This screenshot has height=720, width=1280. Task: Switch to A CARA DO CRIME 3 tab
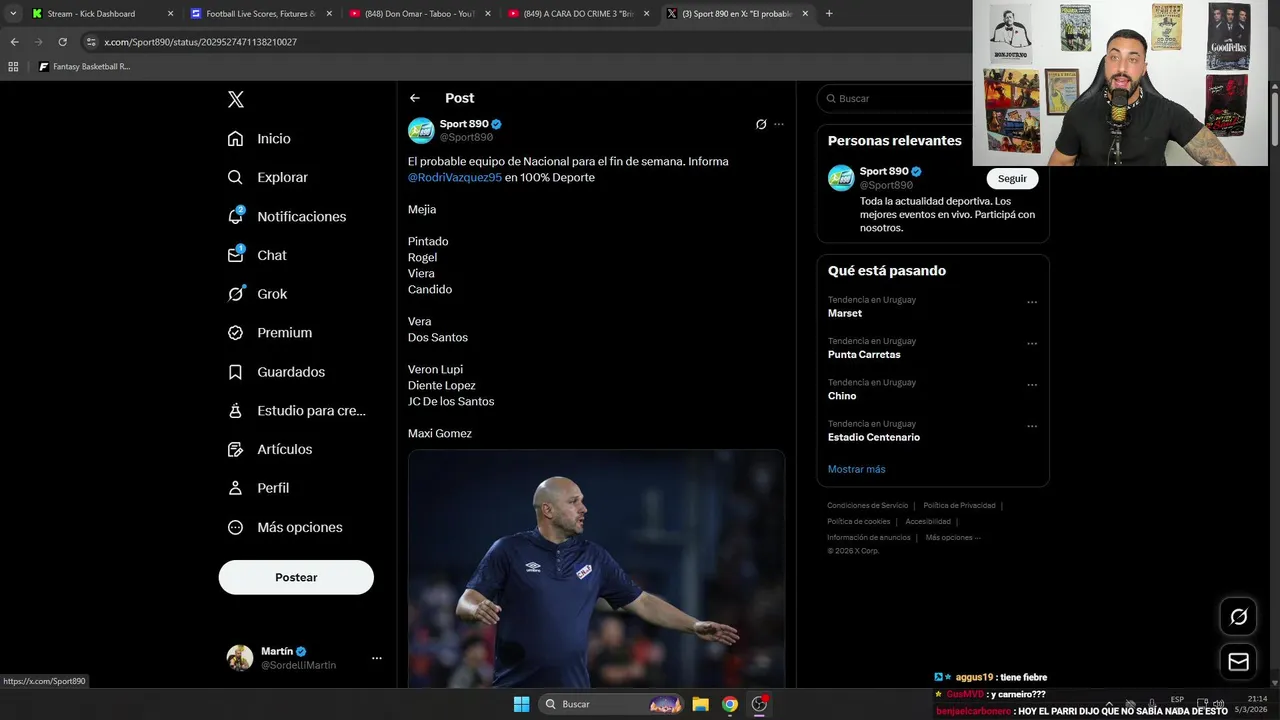tap(578, 14)
